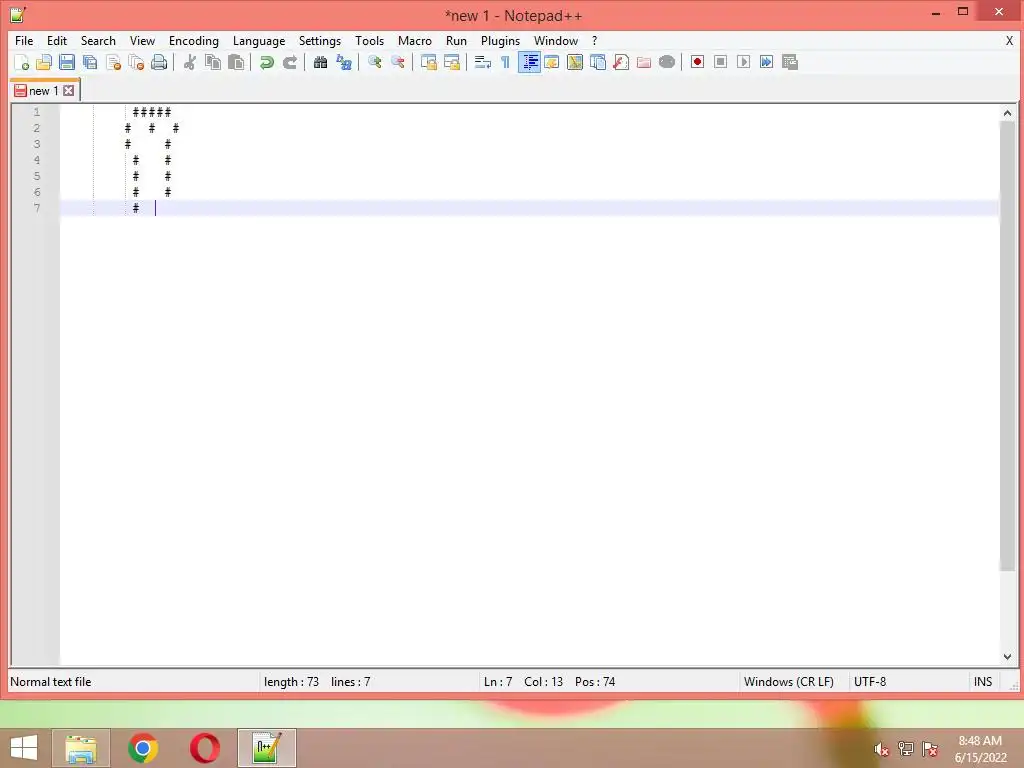This screenshot has width=1024, height=768.
Task: Open Find with binoculars icon
Action: pyautogui.click(x=320, y=62)
